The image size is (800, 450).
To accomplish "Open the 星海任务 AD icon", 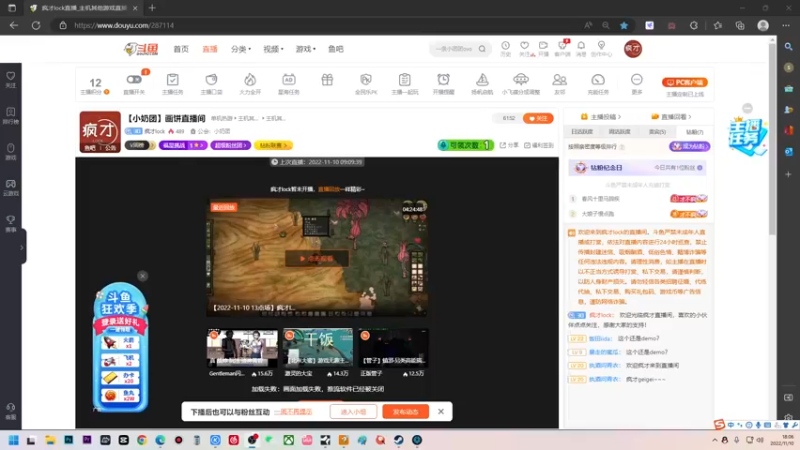I will coord(288,80).
